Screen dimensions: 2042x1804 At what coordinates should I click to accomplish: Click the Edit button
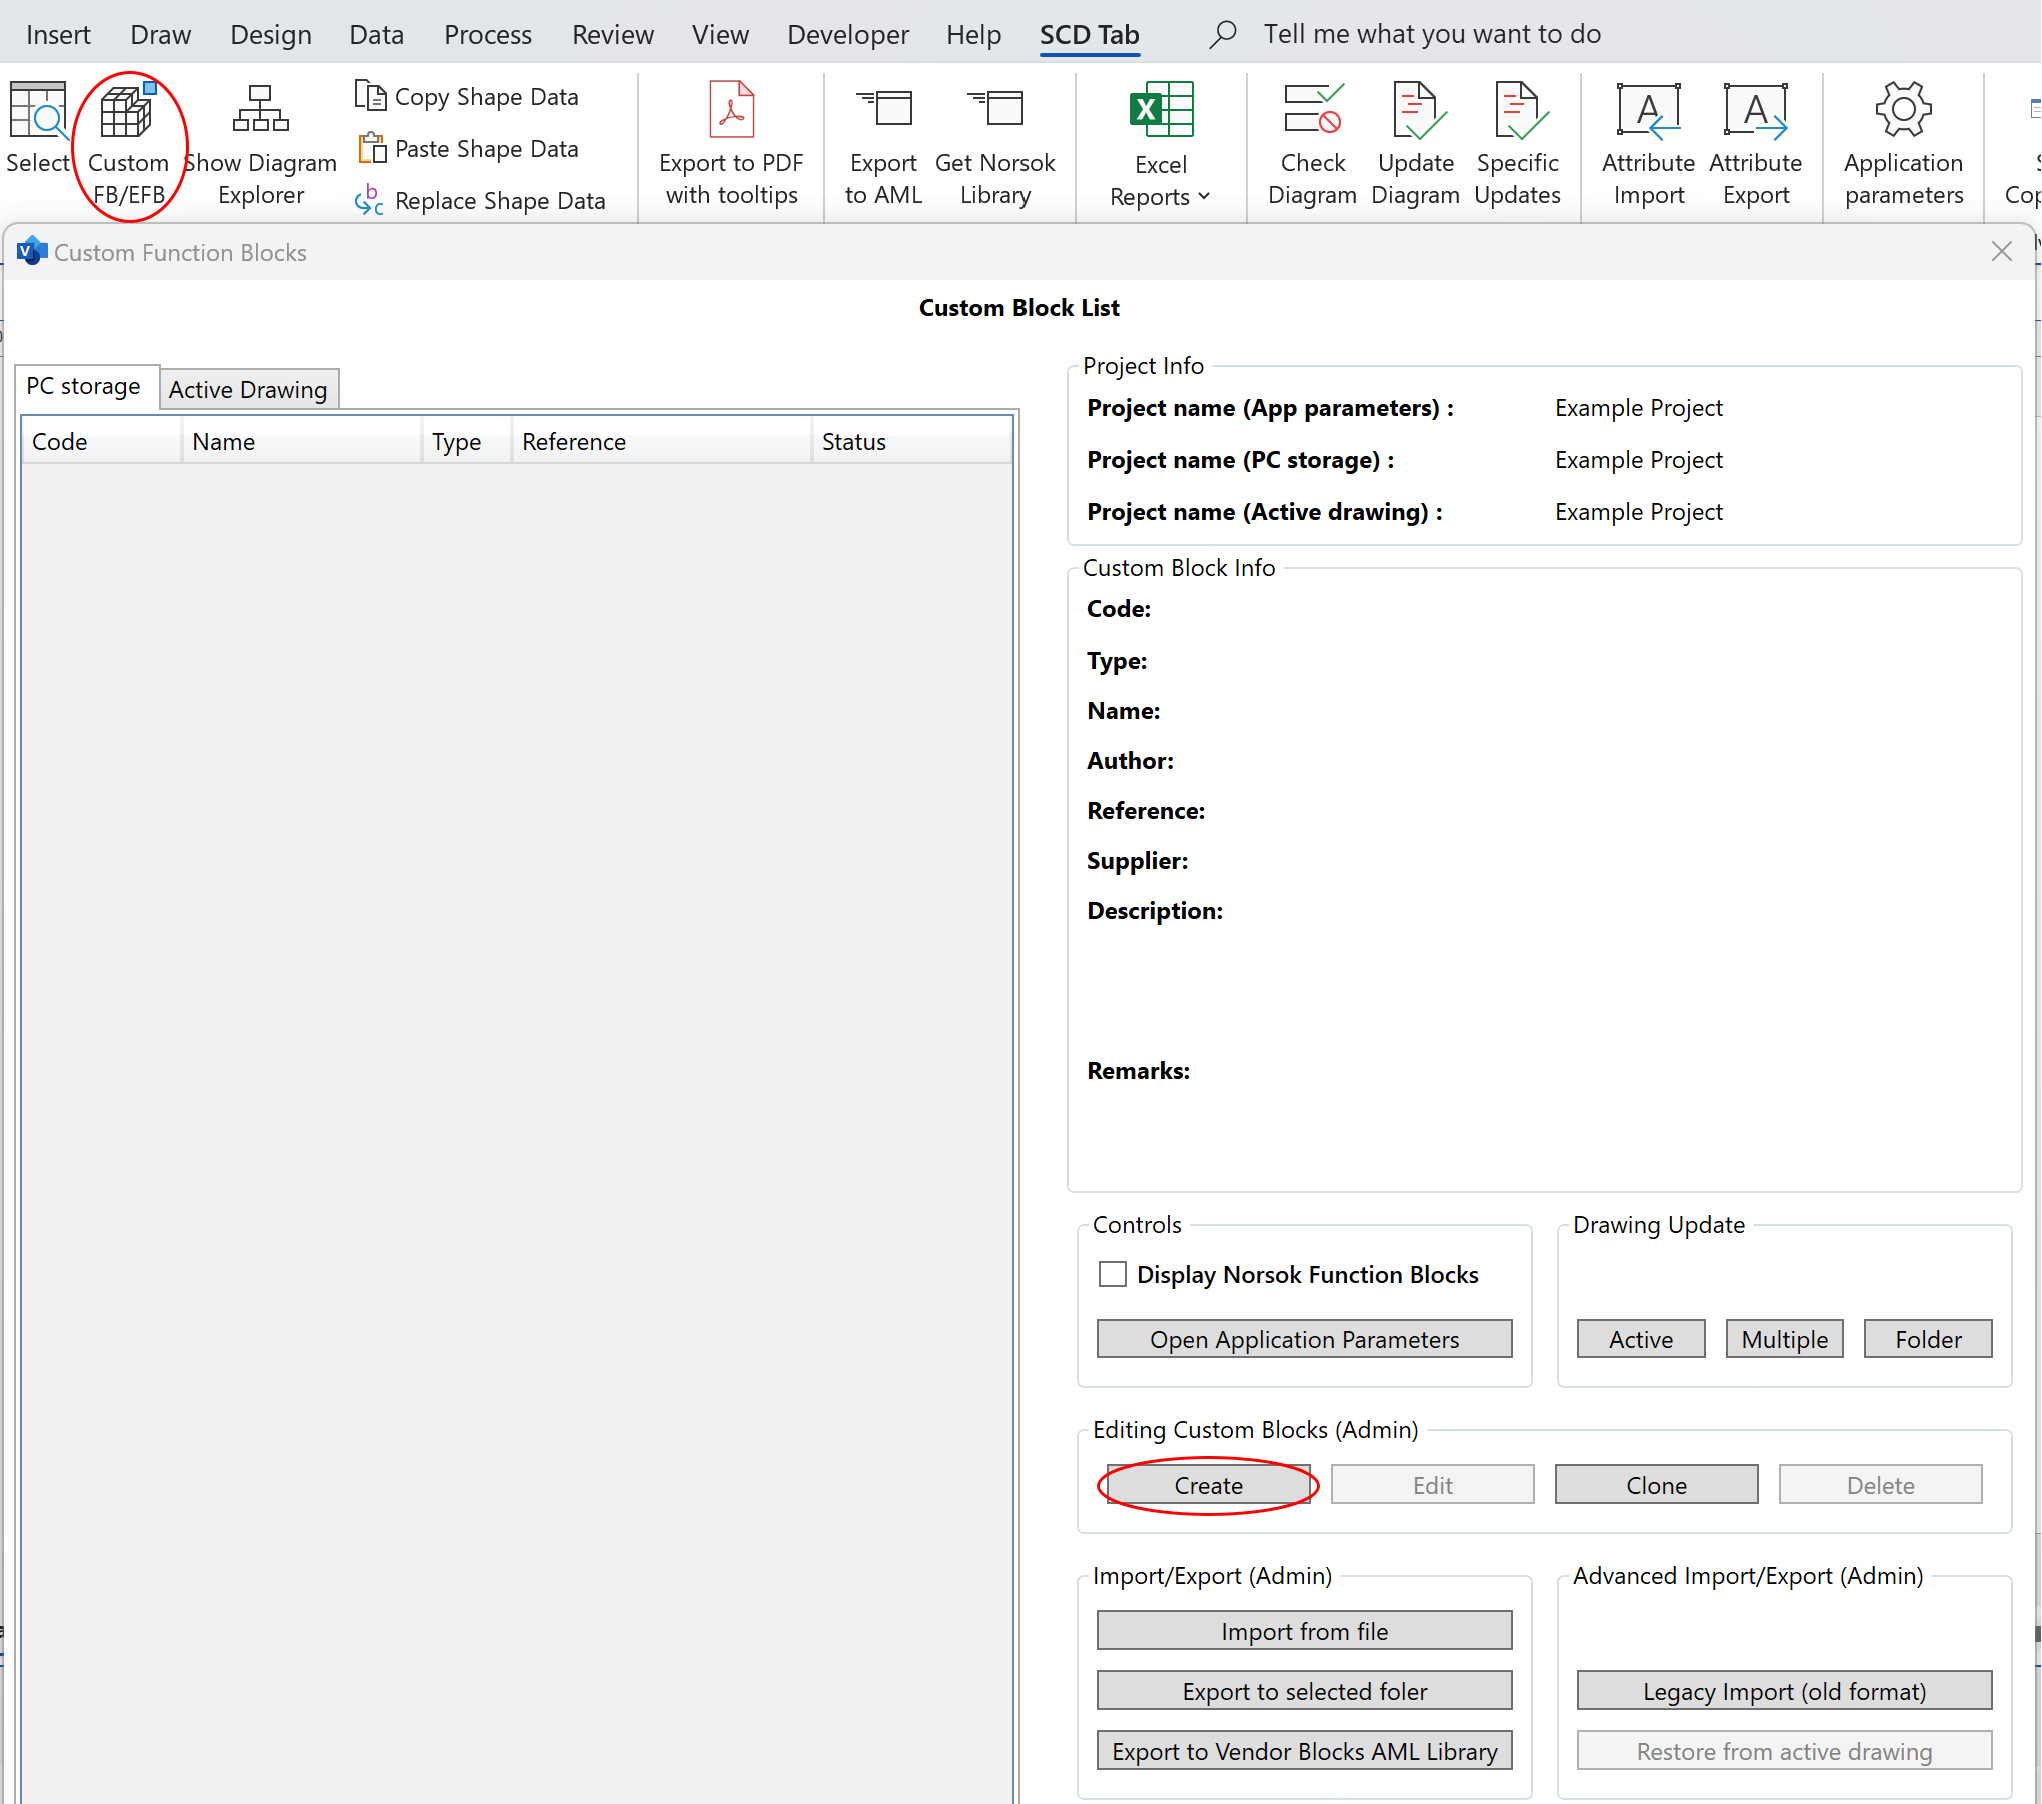(x=1432, y=1485)
